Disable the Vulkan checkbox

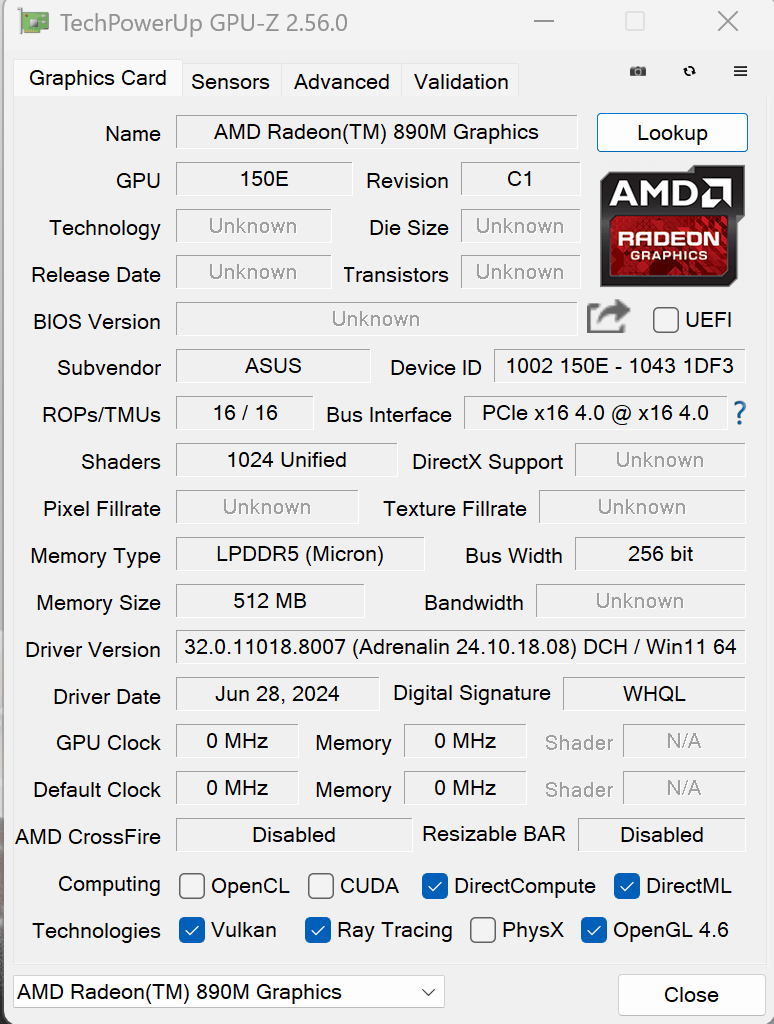coord(191,931)
